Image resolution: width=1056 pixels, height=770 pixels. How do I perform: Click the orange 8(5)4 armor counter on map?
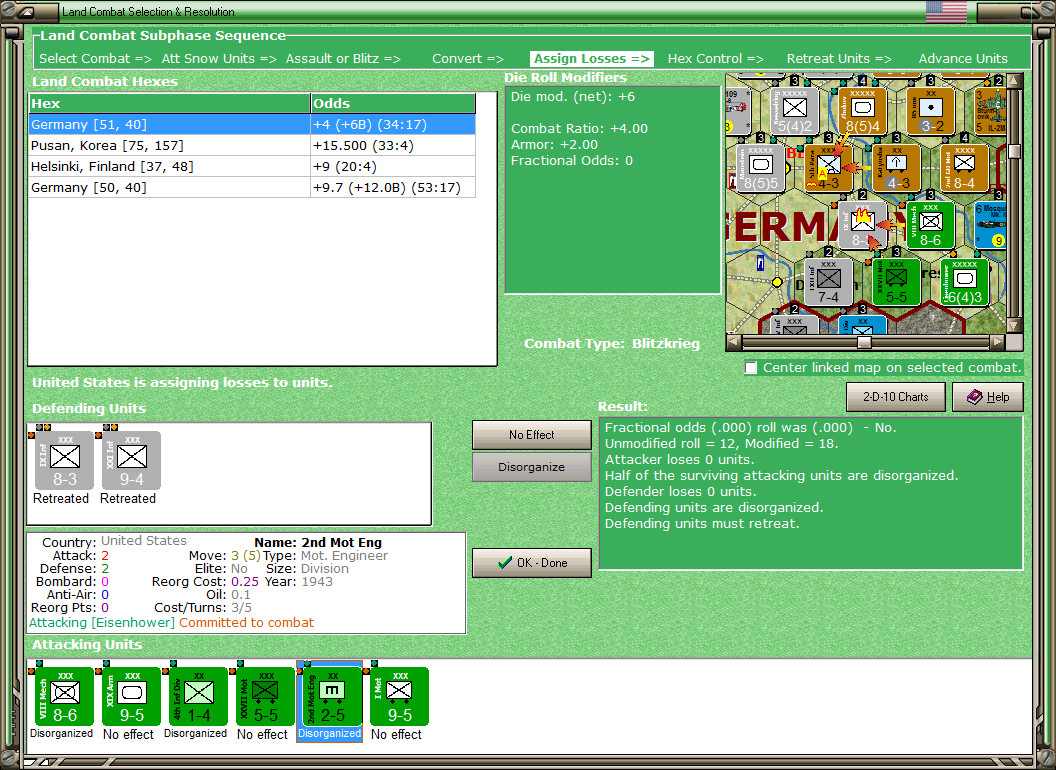862,111
